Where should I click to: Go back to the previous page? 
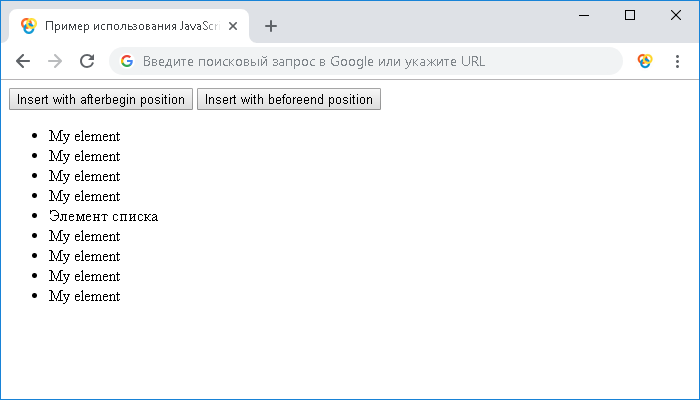click(23, 61)
